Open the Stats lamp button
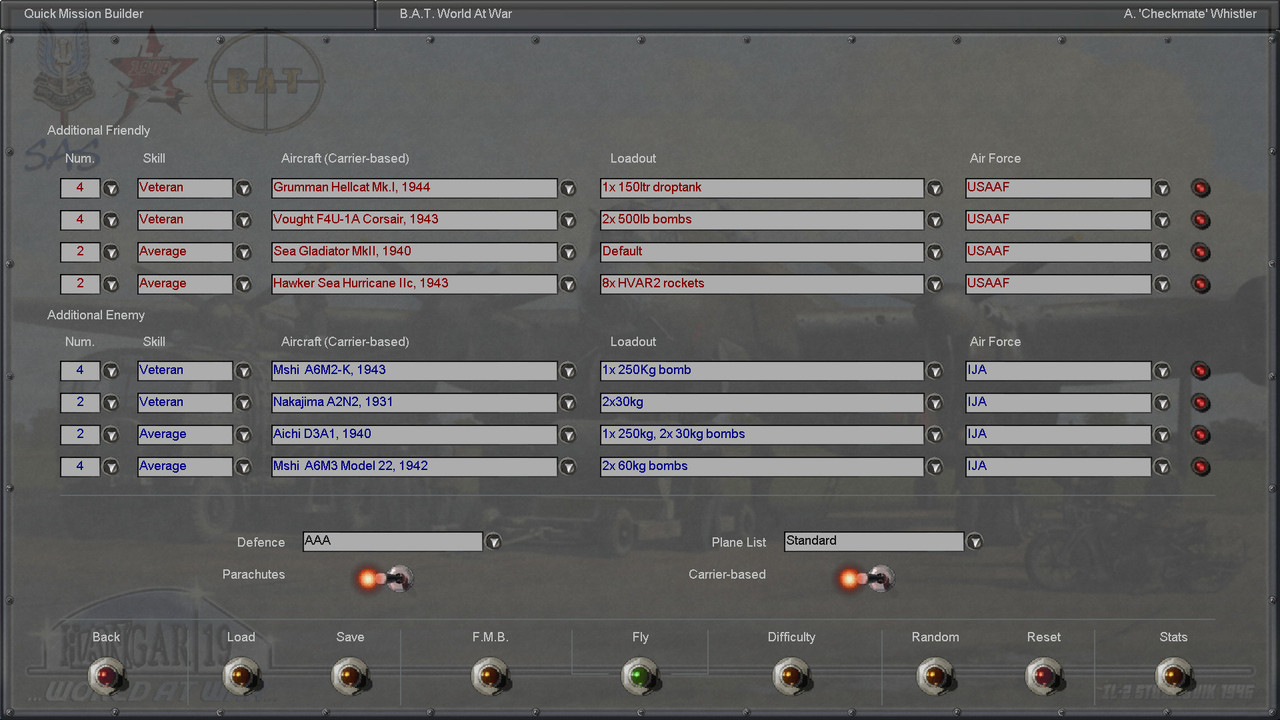Image resolution: width=1280 pixels, height=720 pixels. 1173,676
